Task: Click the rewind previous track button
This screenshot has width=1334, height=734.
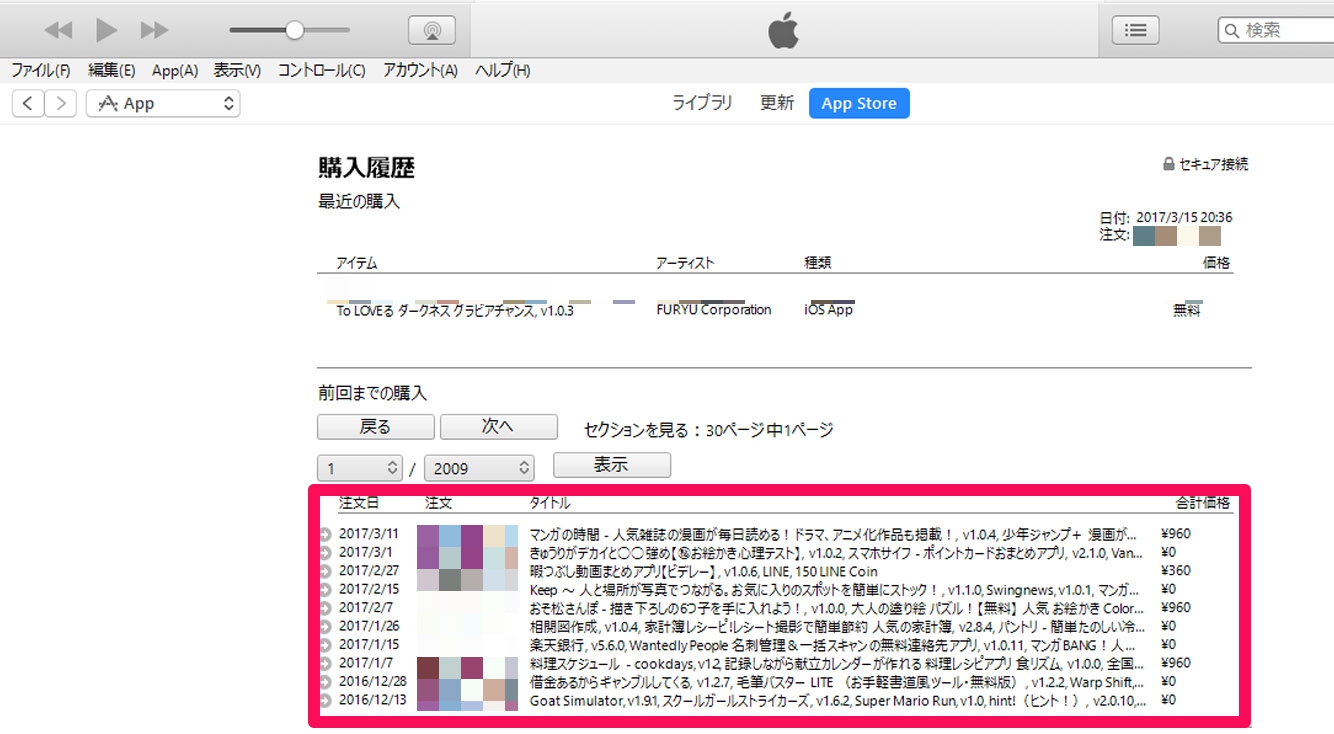Action: [59, 31]
